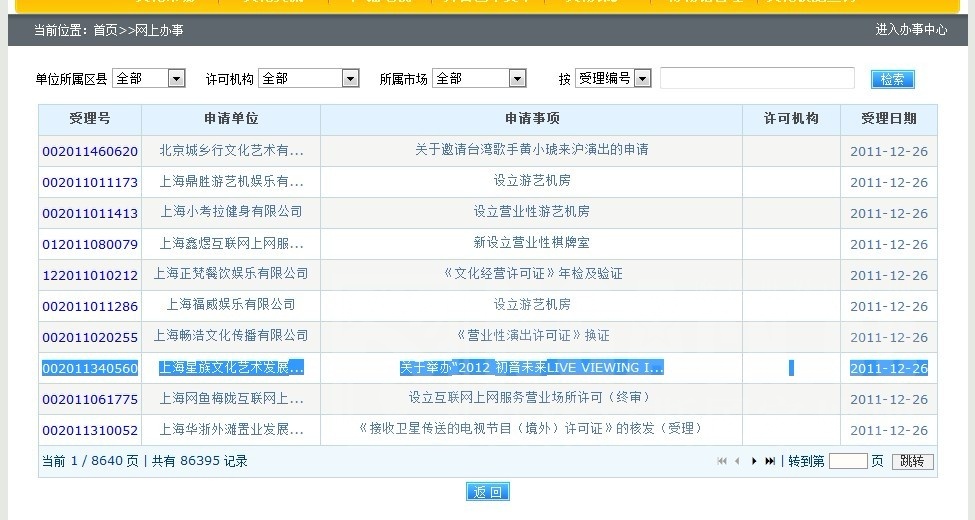Open record 012011080079
This screenshot has height=520, width=975.
tap(90, 244)
